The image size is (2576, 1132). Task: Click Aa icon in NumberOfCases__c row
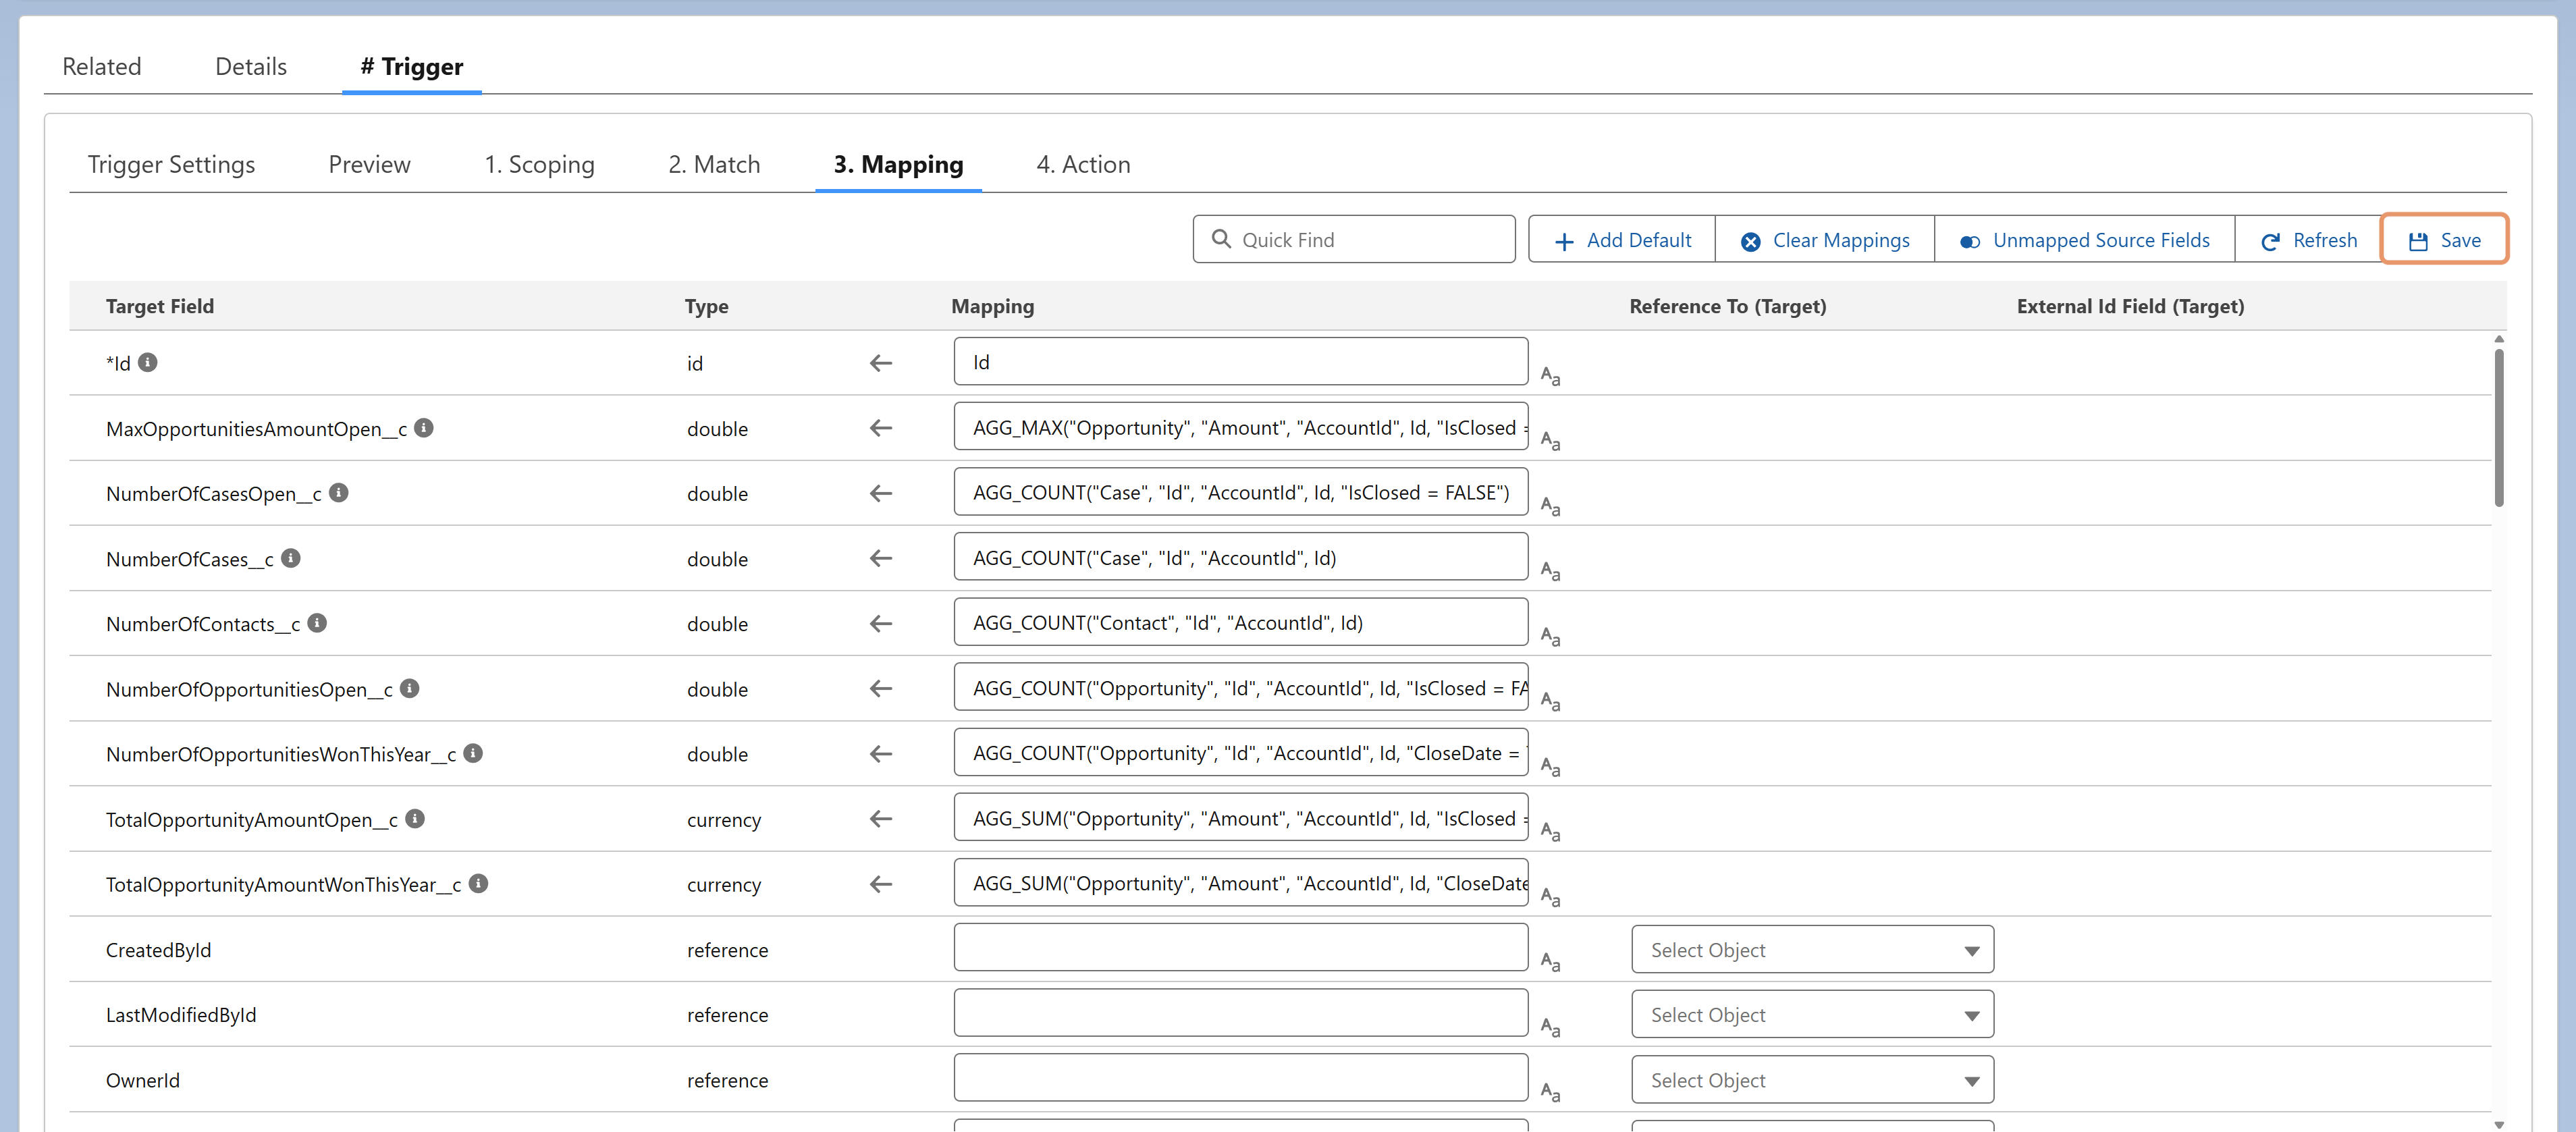(1550, 571)
